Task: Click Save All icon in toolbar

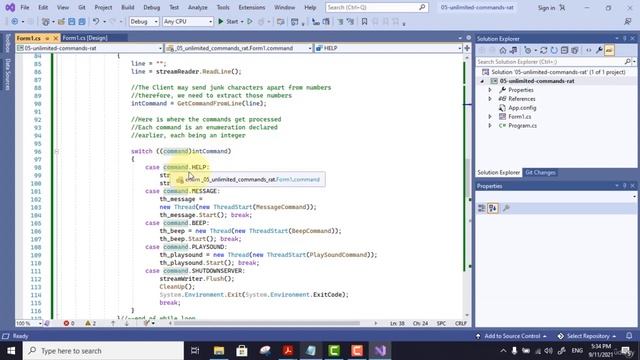Action: click(82, 22)
